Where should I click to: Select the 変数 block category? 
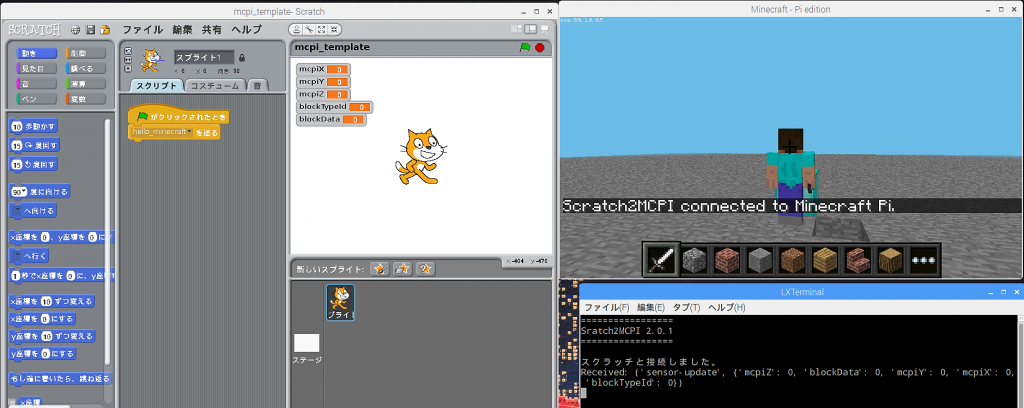pyautogui.click(x=86, y=99)
